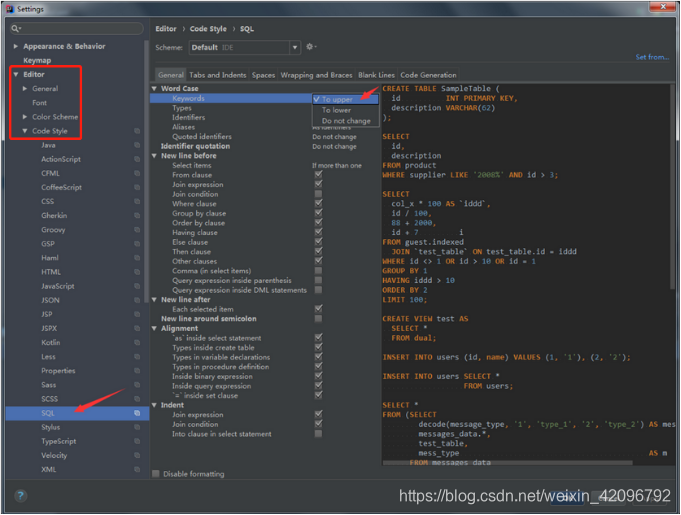Choose To lower from the popup
The image size is (681, 515).
346,110
